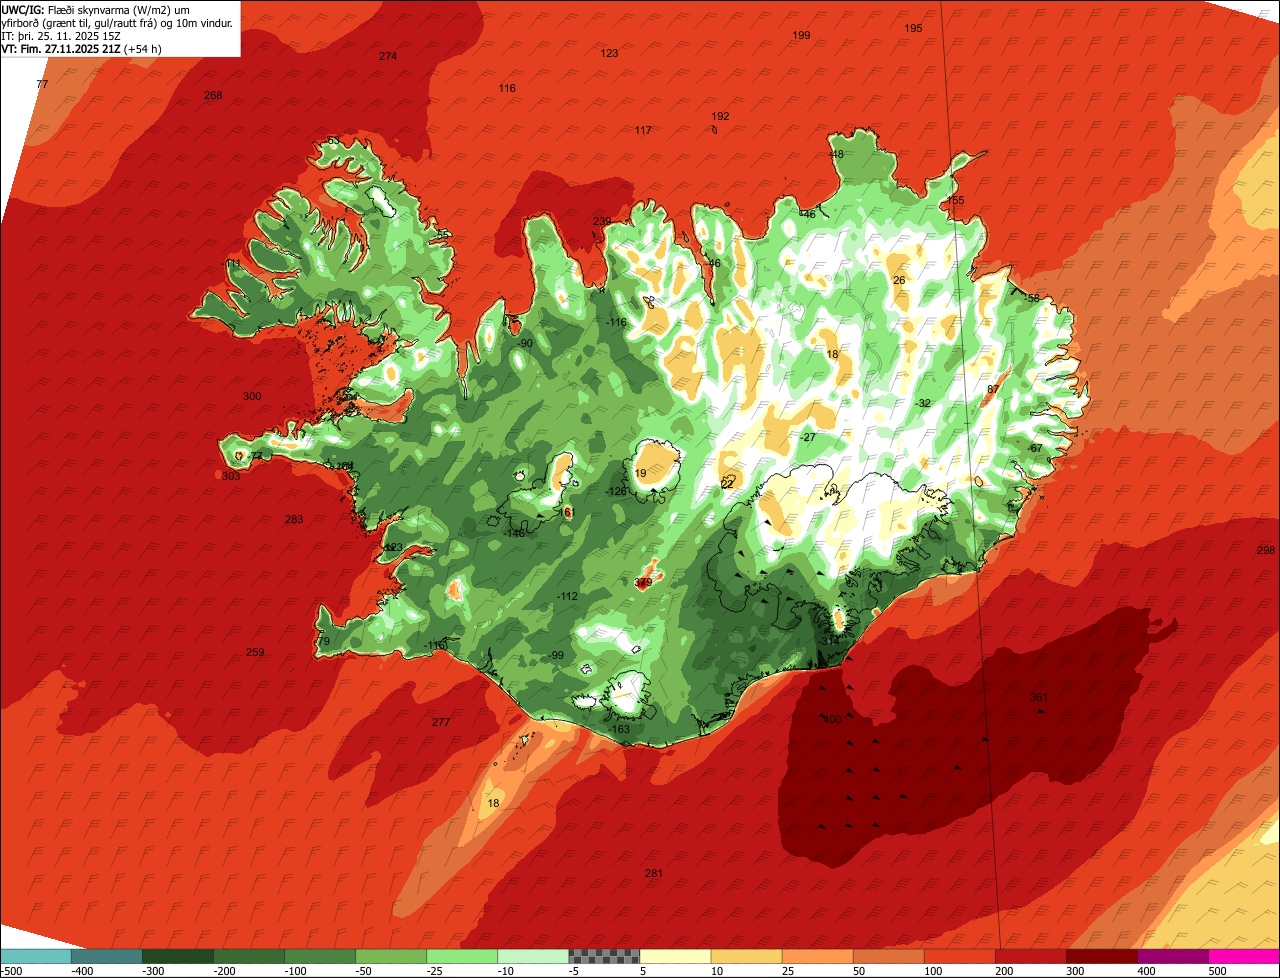Click the 'UWC/IG: Flæði skynvarma' title line
1280x978 pixels.
coord(95,9)
